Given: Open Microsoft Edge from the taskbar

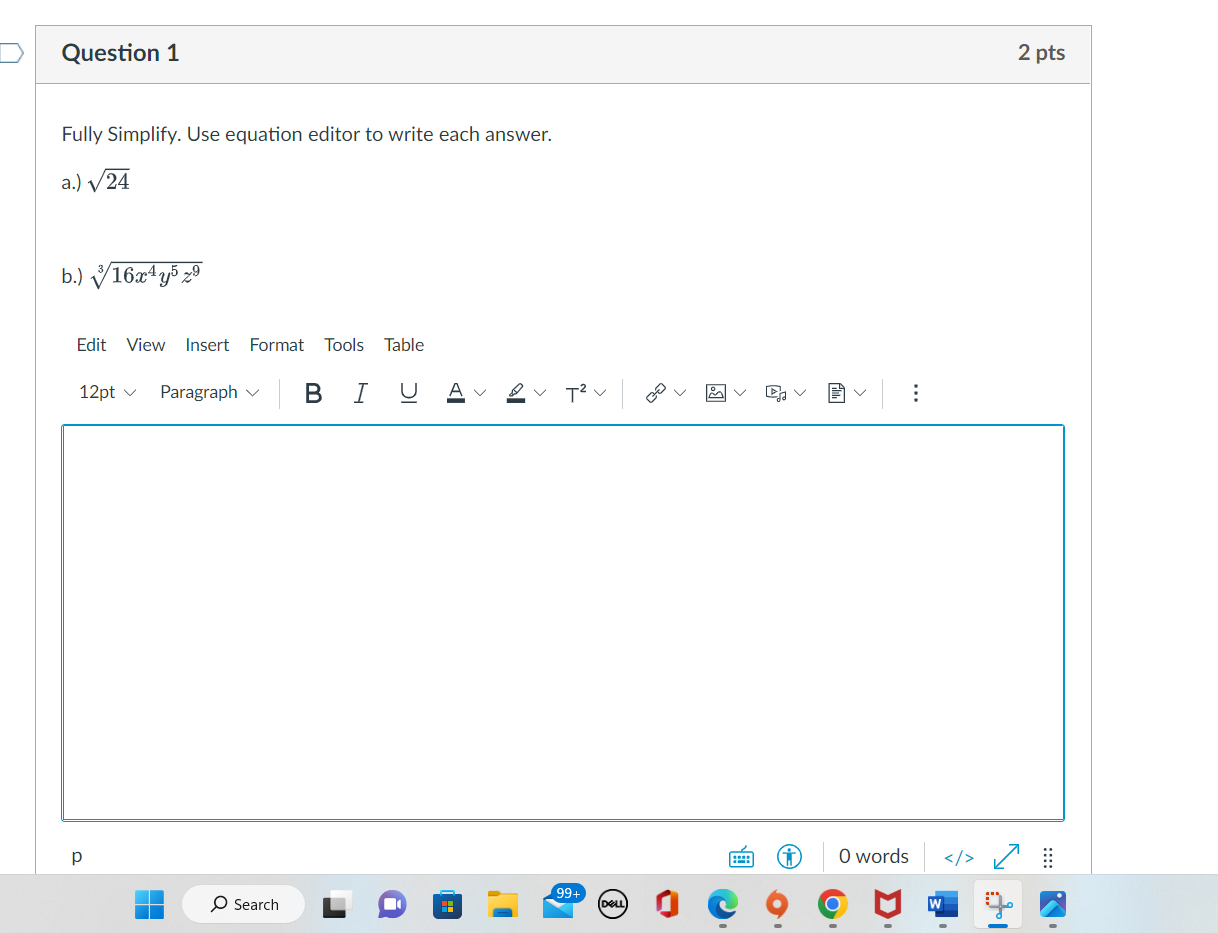Looking at the screenshot, I should (721, 904).
